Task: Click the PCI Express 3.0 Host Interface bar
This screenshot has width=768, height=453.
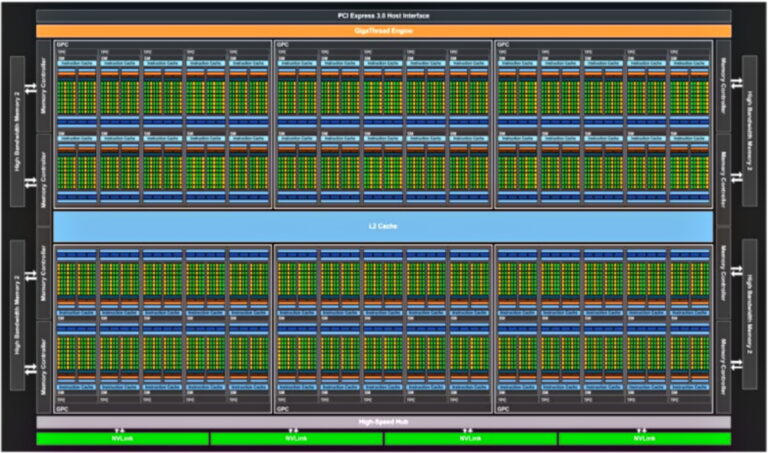Action: 384,17
